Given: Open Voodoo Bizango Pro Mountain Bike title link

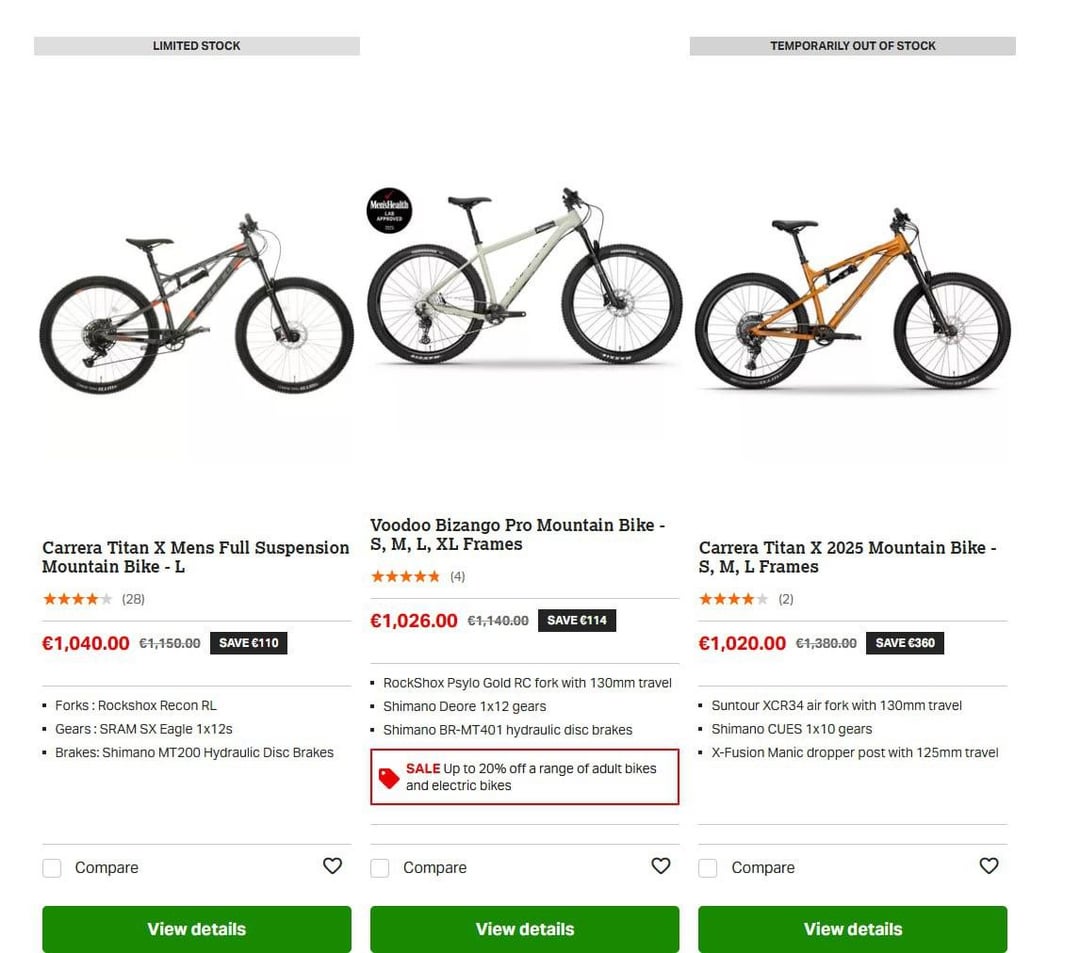Looking at the screenshot, I should pyautogui.click(x=517, y=534).
